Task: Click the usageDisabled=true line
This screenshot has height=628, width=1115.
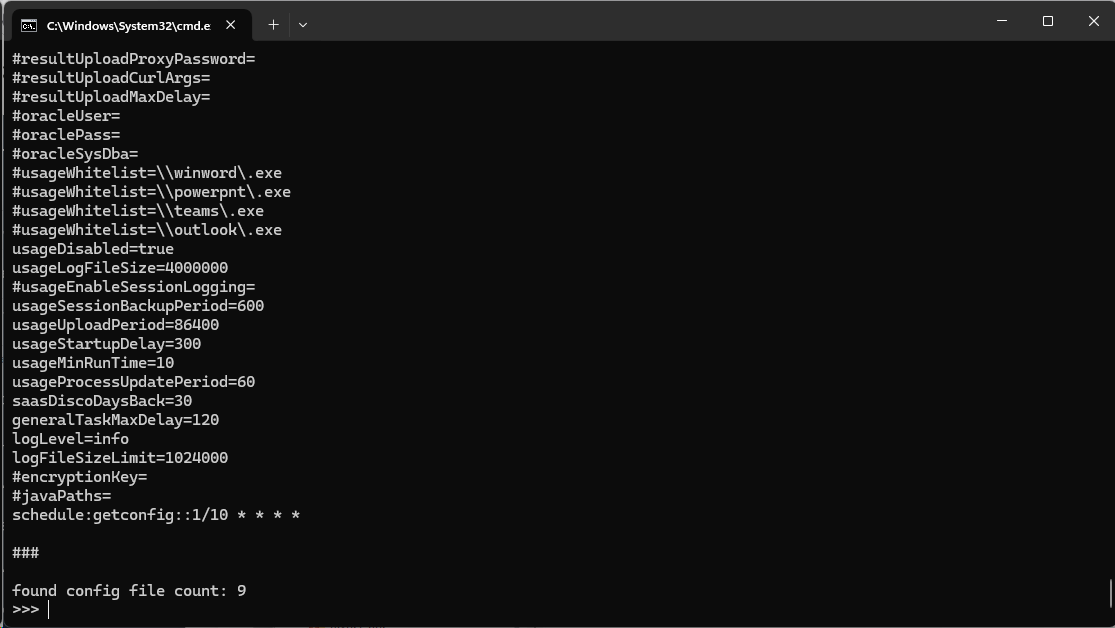Action: pyautogui.click(x=93, y=249)
